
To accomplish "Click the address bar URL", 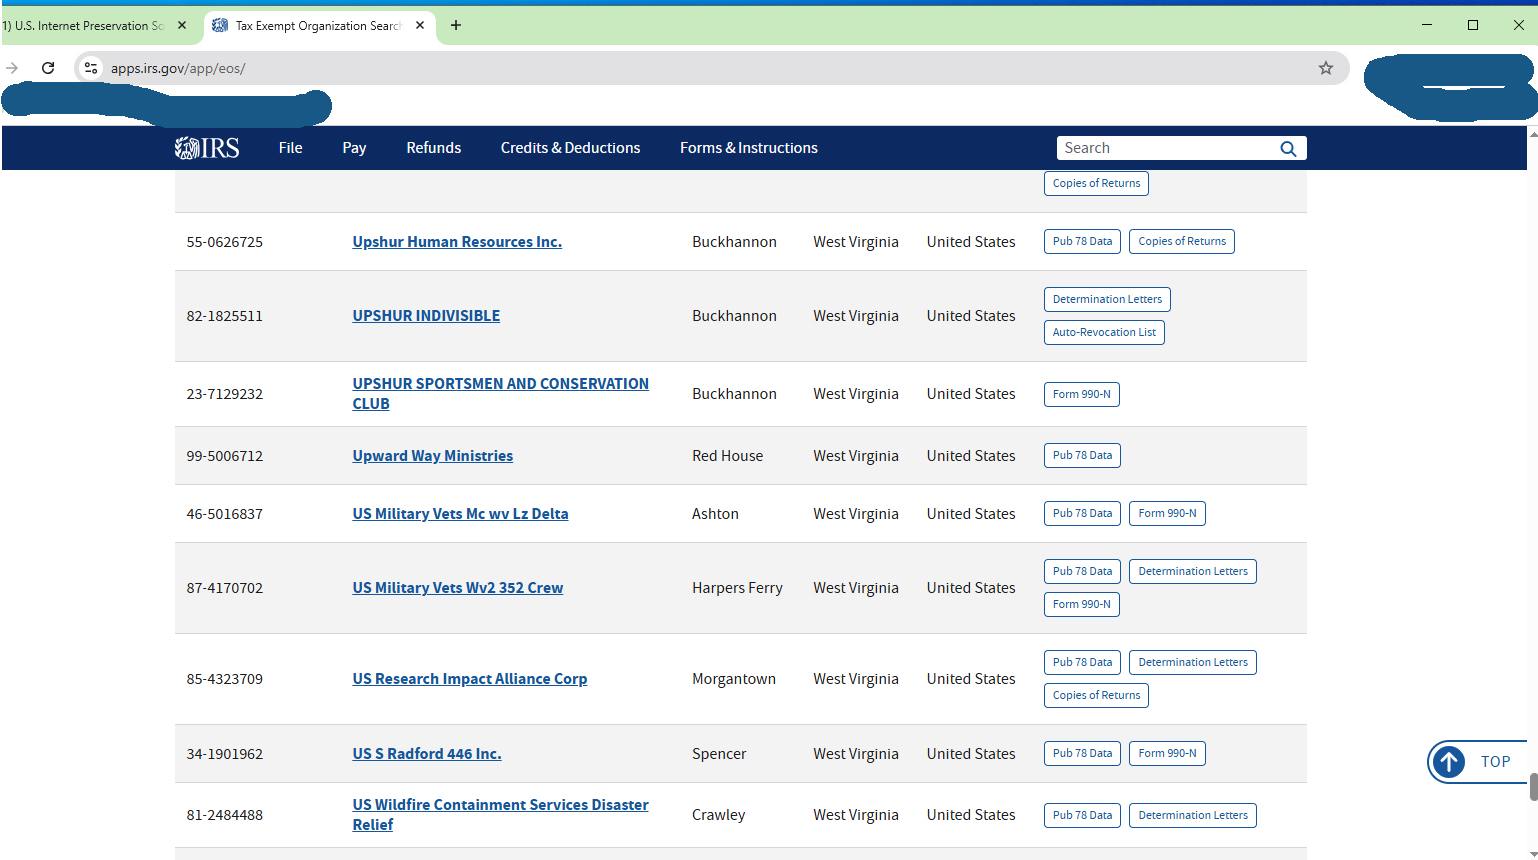I will tap(178, 68).
